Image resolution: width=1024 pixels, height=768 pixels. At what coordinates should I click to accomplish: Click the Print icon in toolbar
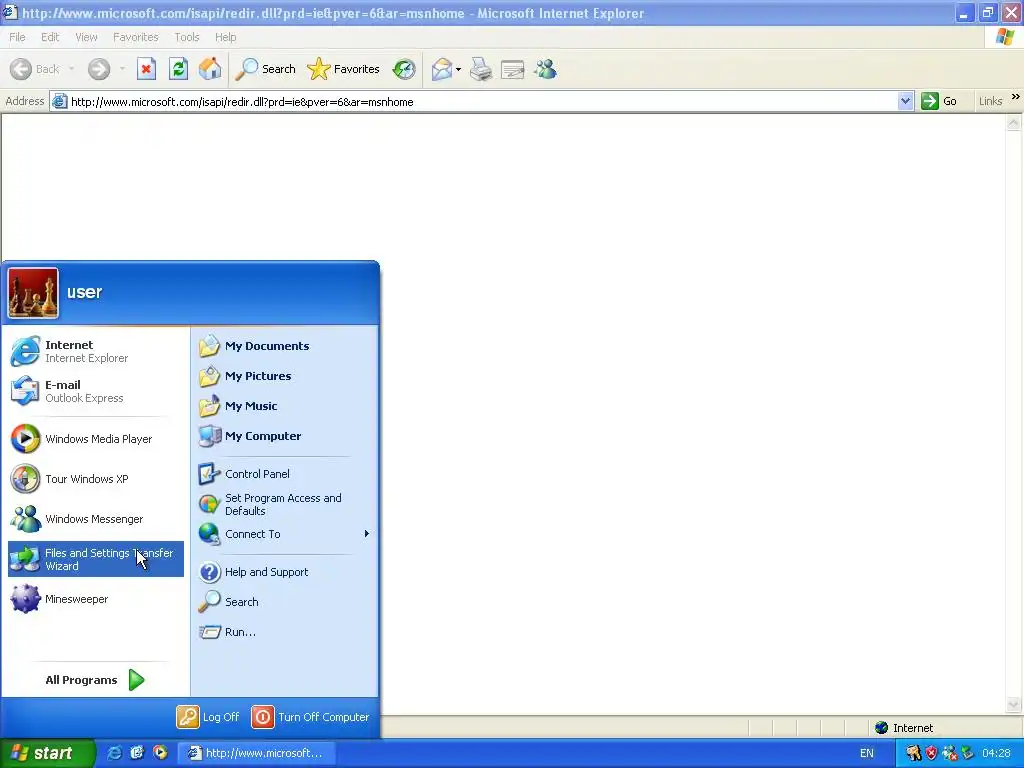(x=481, y=69)
